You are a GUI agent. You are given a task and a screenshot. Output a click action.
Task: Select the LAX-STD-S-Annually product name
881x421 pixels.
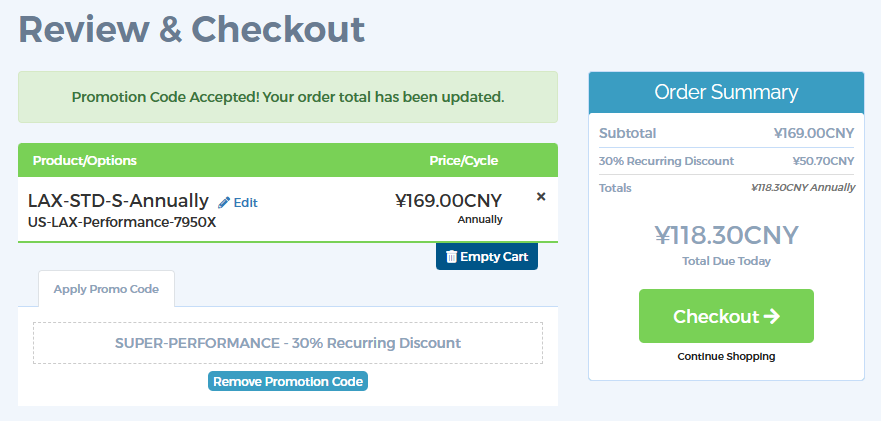coord(118,201)
